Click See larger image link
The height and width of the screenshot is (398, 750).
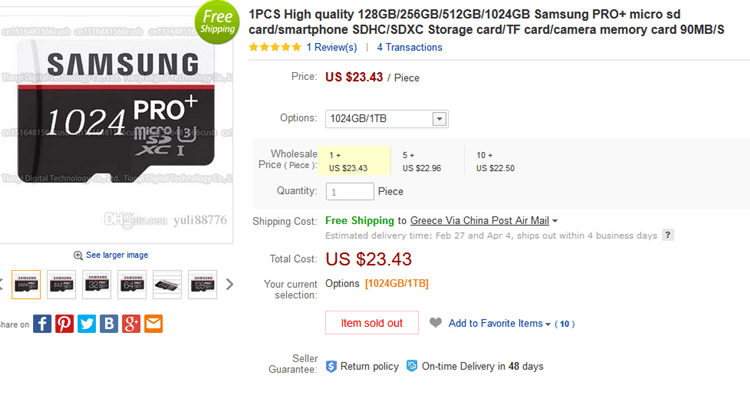click(x=117, y=255)
